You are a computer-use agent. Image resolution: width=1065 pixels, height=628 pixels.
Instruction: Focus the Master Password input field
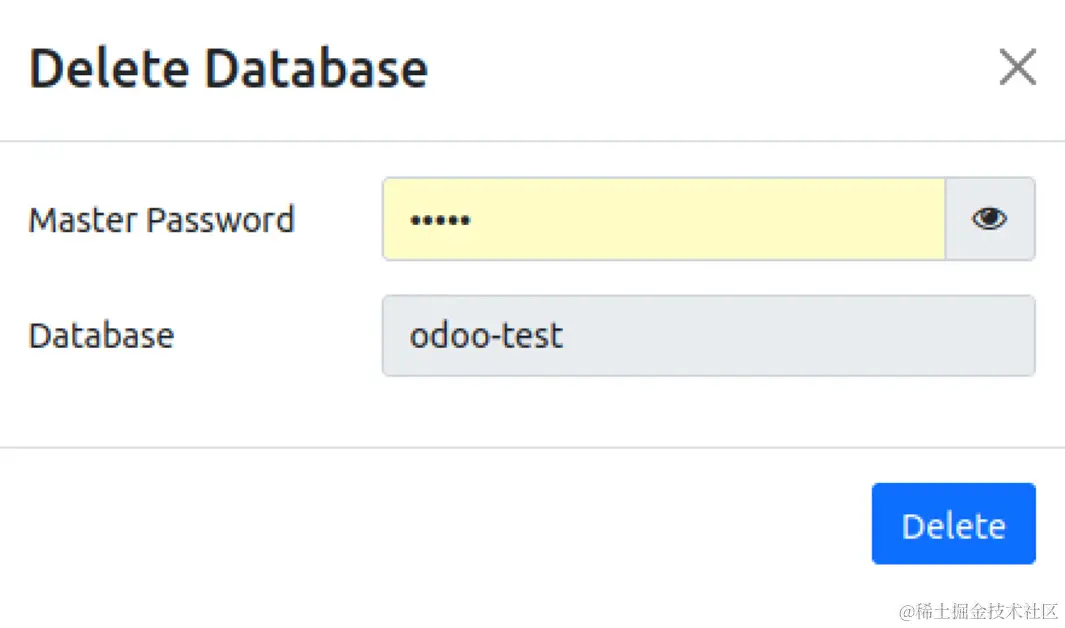663,219
